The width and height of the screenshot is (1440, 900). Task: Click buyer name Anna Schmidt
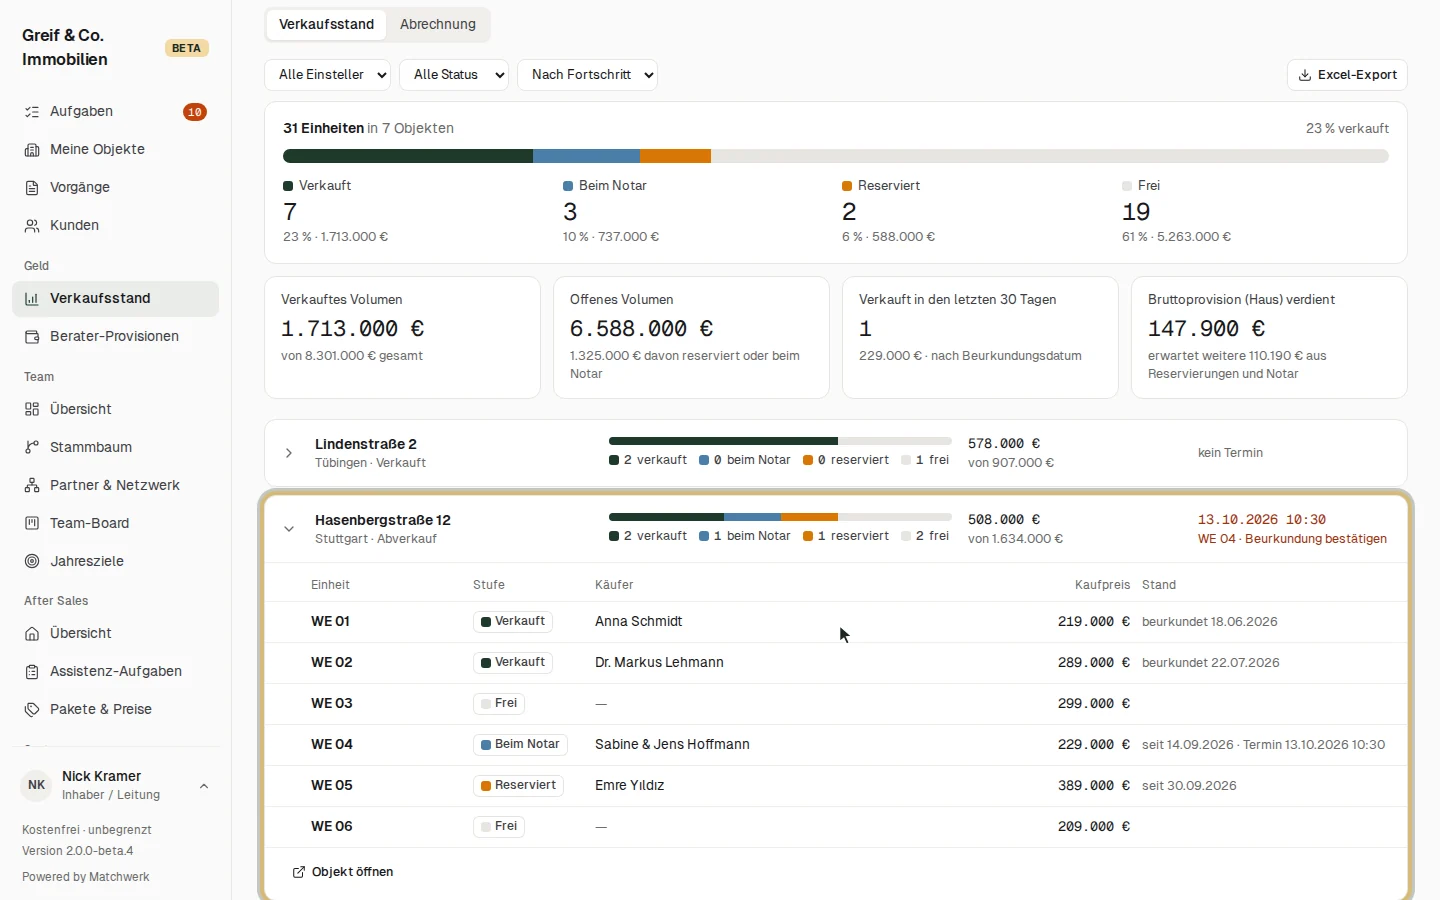[638, 622]
